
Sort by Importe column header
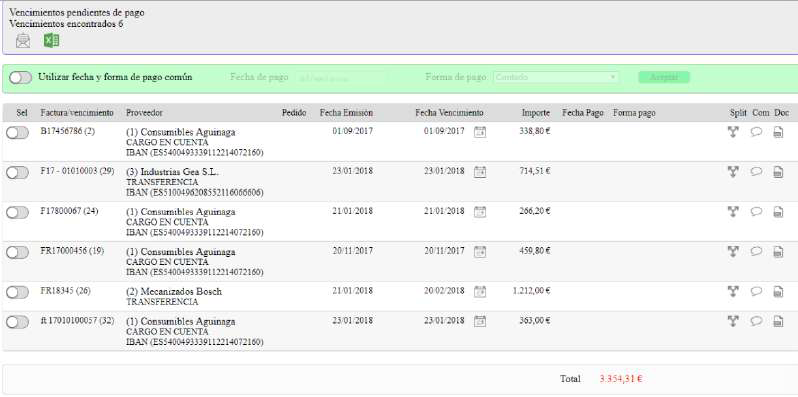point(536,112)
